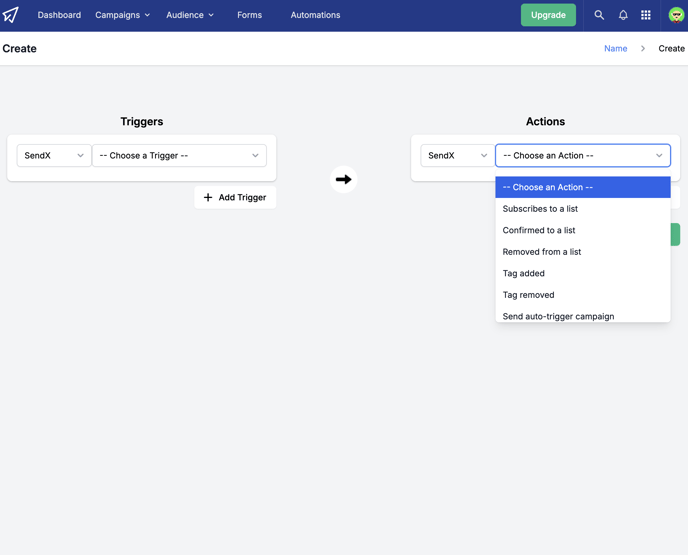Open the apps grid icon
Screen dimensions: 688x555
click(645, 15)
